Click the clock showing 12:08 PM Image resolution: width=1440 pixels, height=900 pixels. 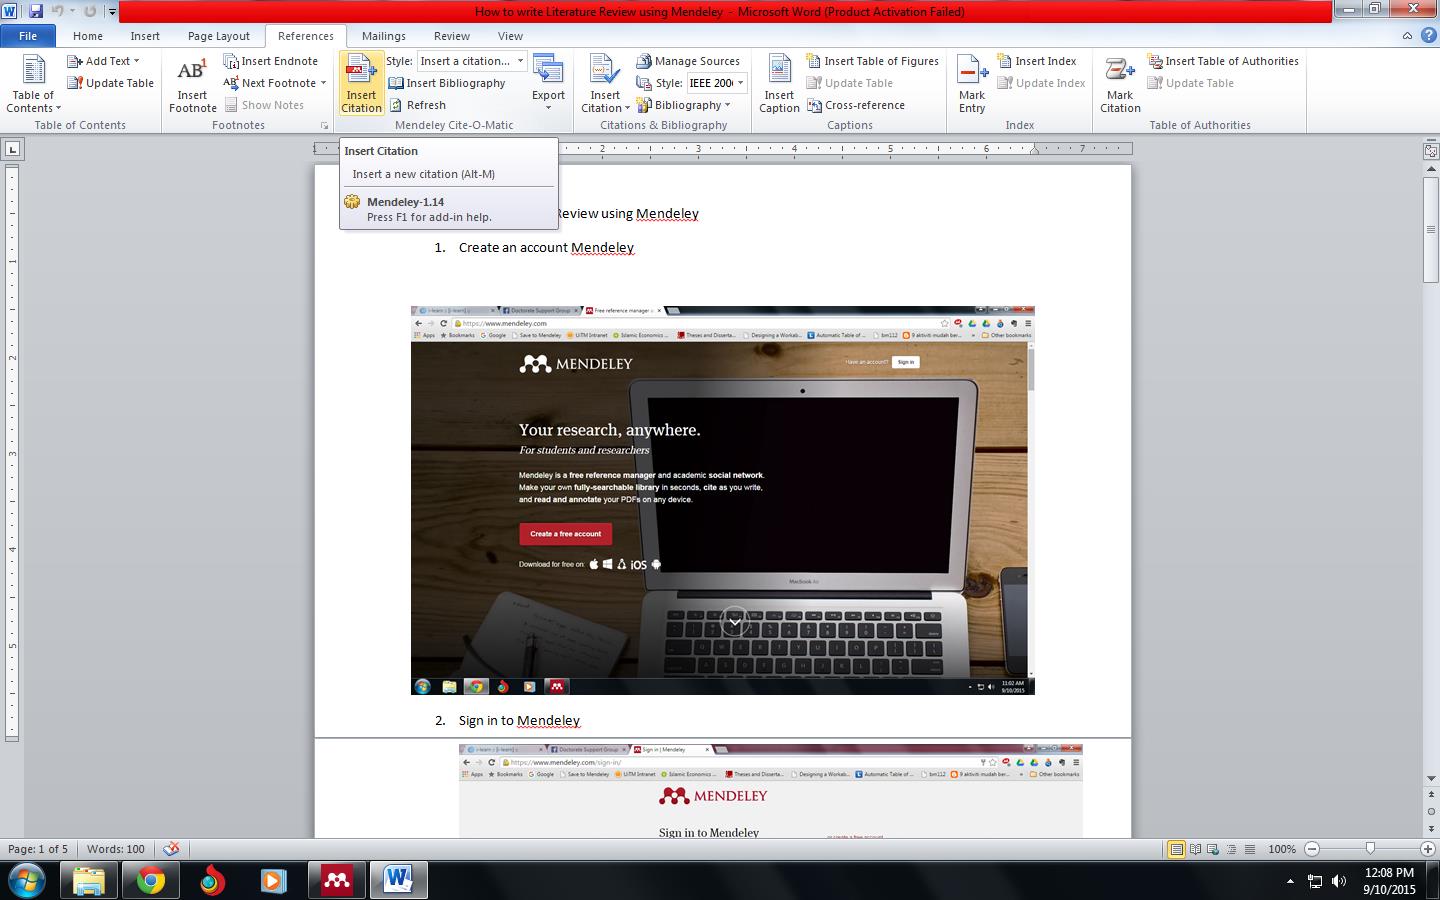[x=1389, y=873]
